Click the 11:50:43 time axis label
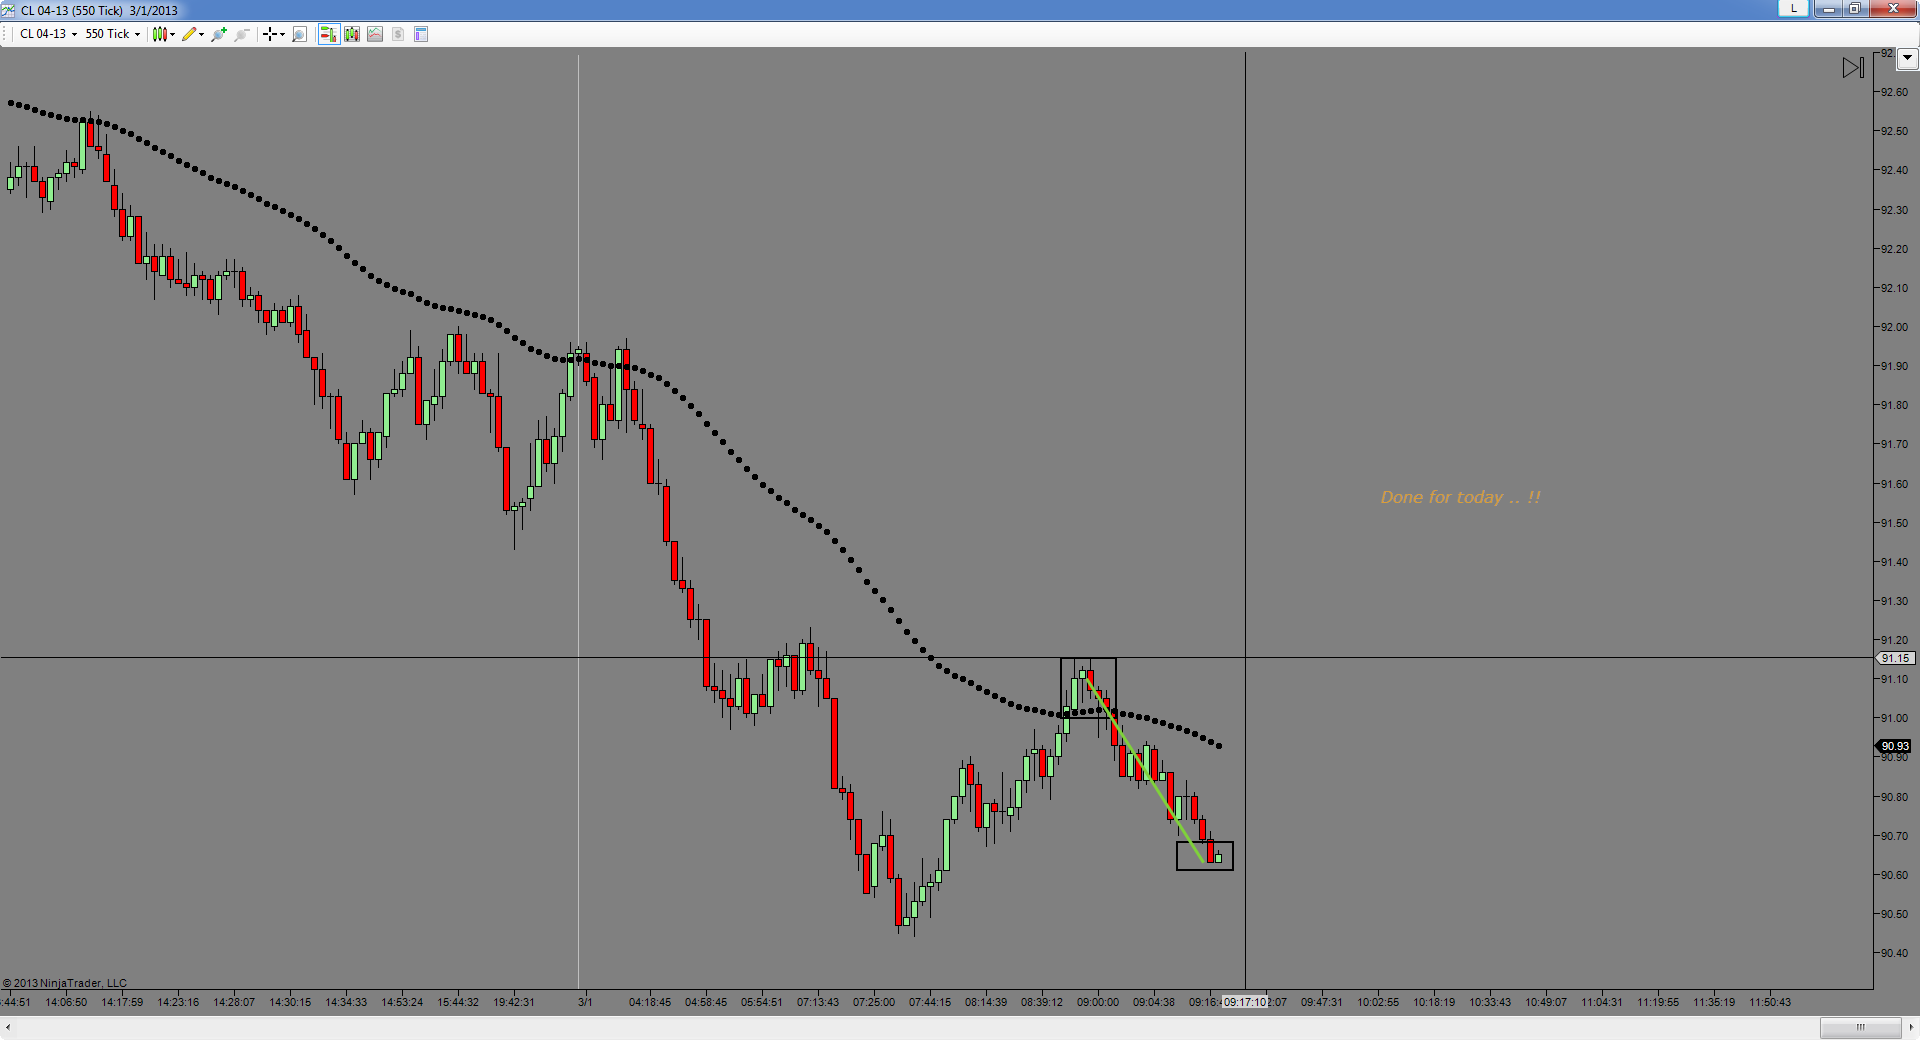This screenshot has height=1040, width=1920. pyautogui.click(x=1770, y=1002)
